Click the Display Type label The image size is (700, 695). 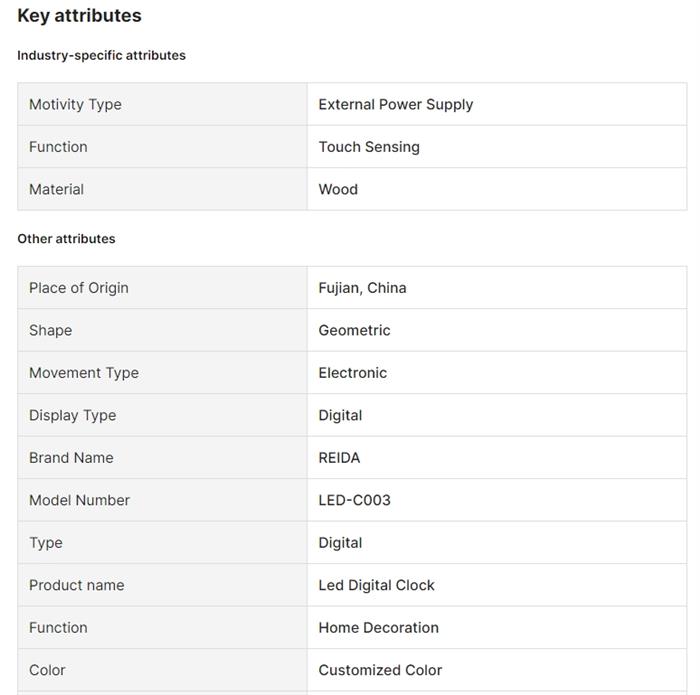pyautogui.click(x=72, y=415)
